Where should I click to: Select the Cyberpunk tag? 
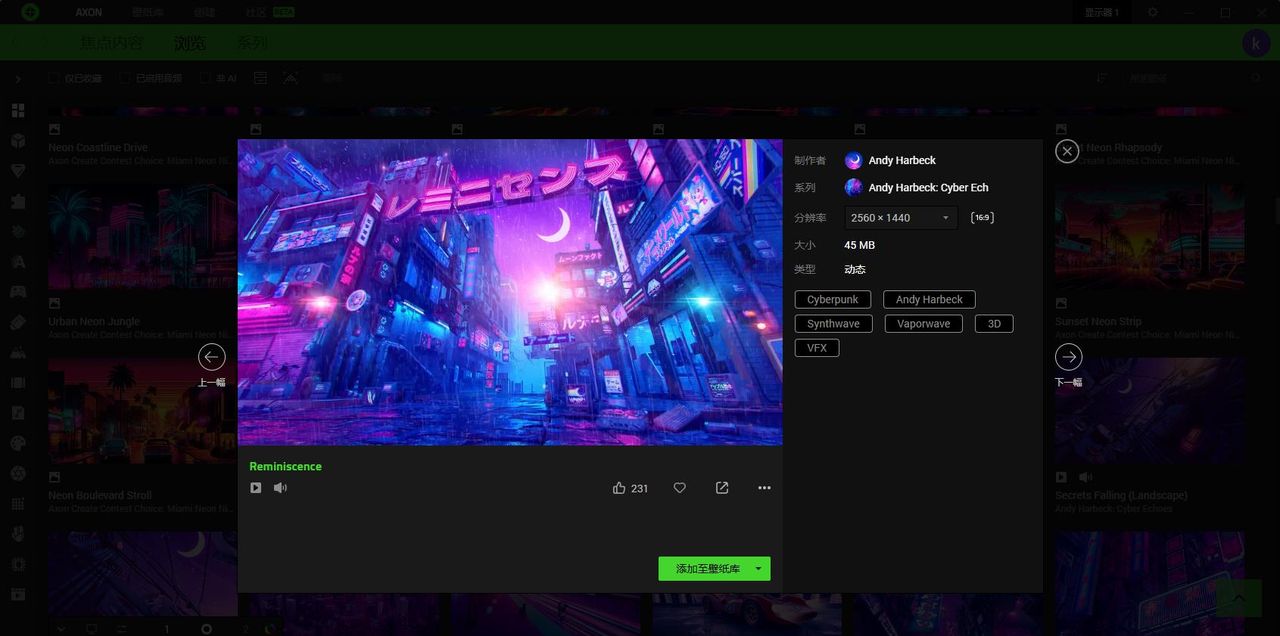[833, 300]
